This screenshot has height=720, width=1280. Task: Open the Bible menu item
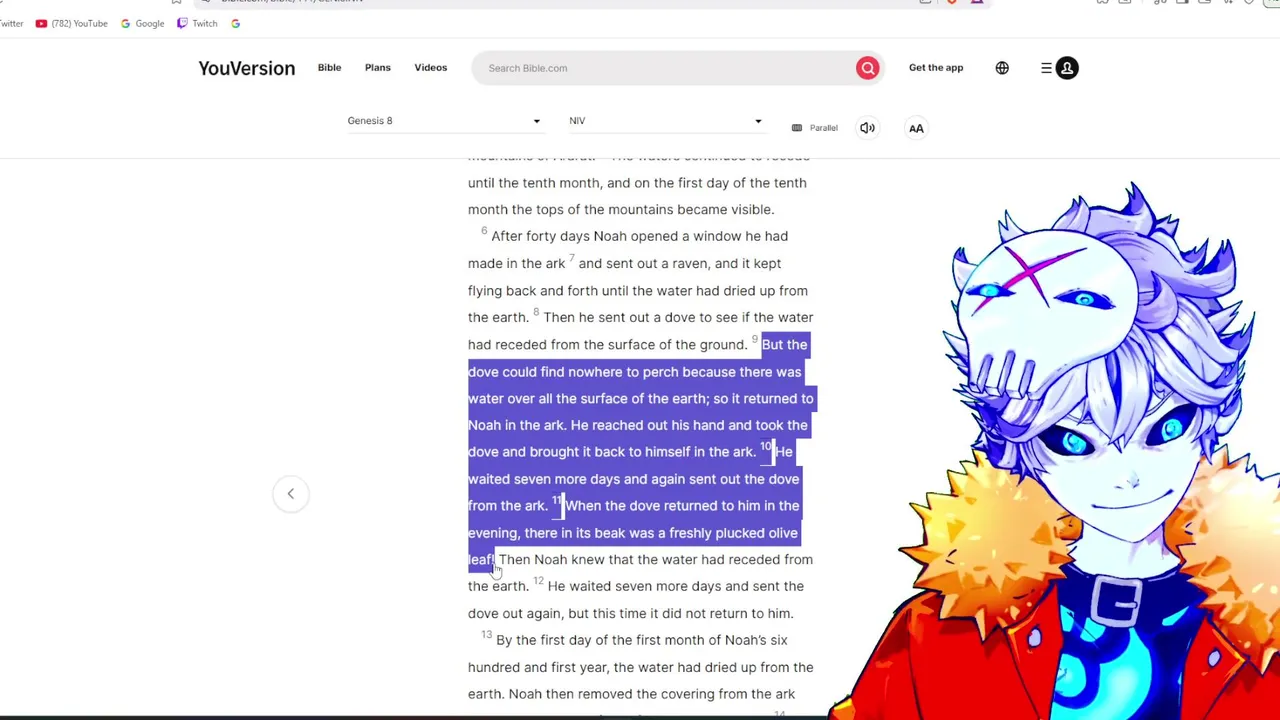(329, 67)
